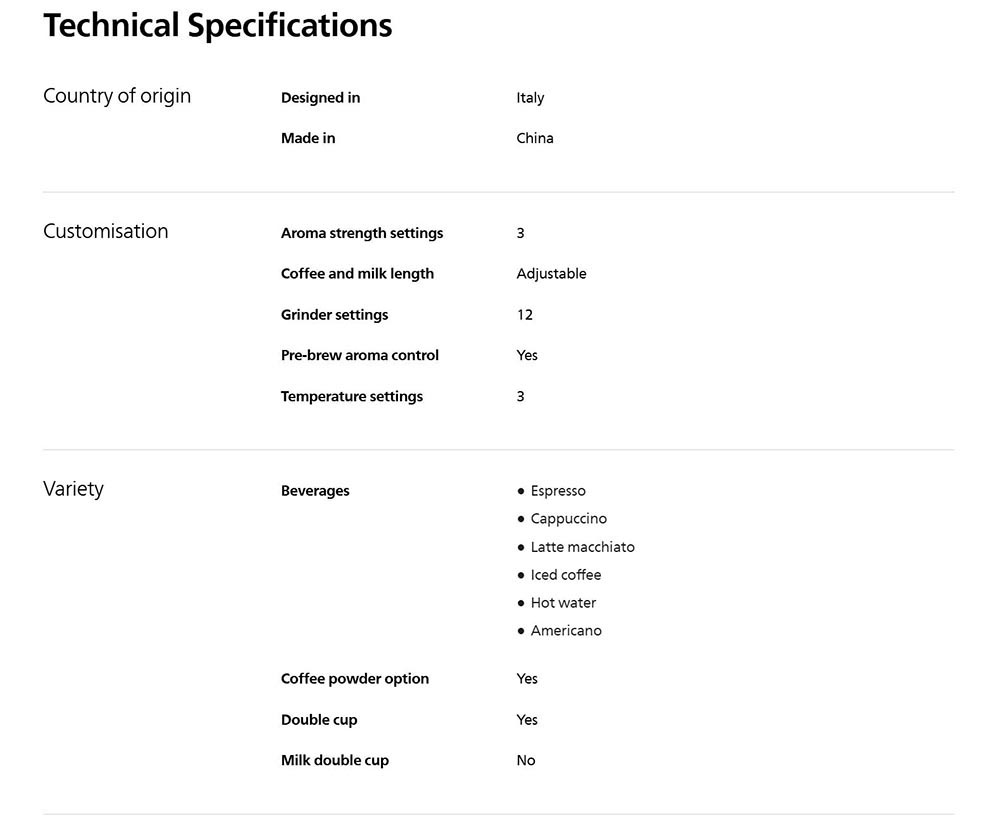Click the Grinder settings label
995x835 pixels.
(x=334, y=315)
